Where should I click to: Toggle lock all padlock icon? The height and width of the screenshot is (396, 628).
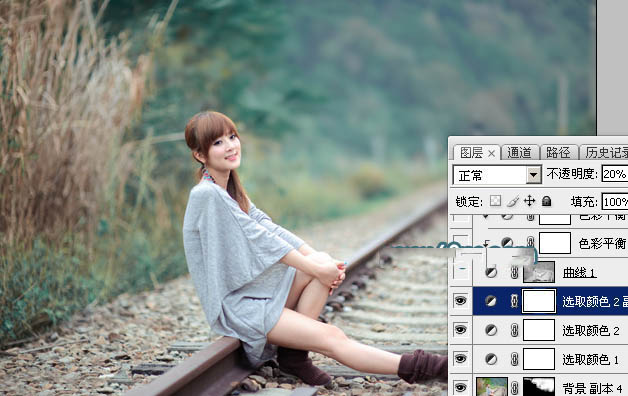pos(546,201)
